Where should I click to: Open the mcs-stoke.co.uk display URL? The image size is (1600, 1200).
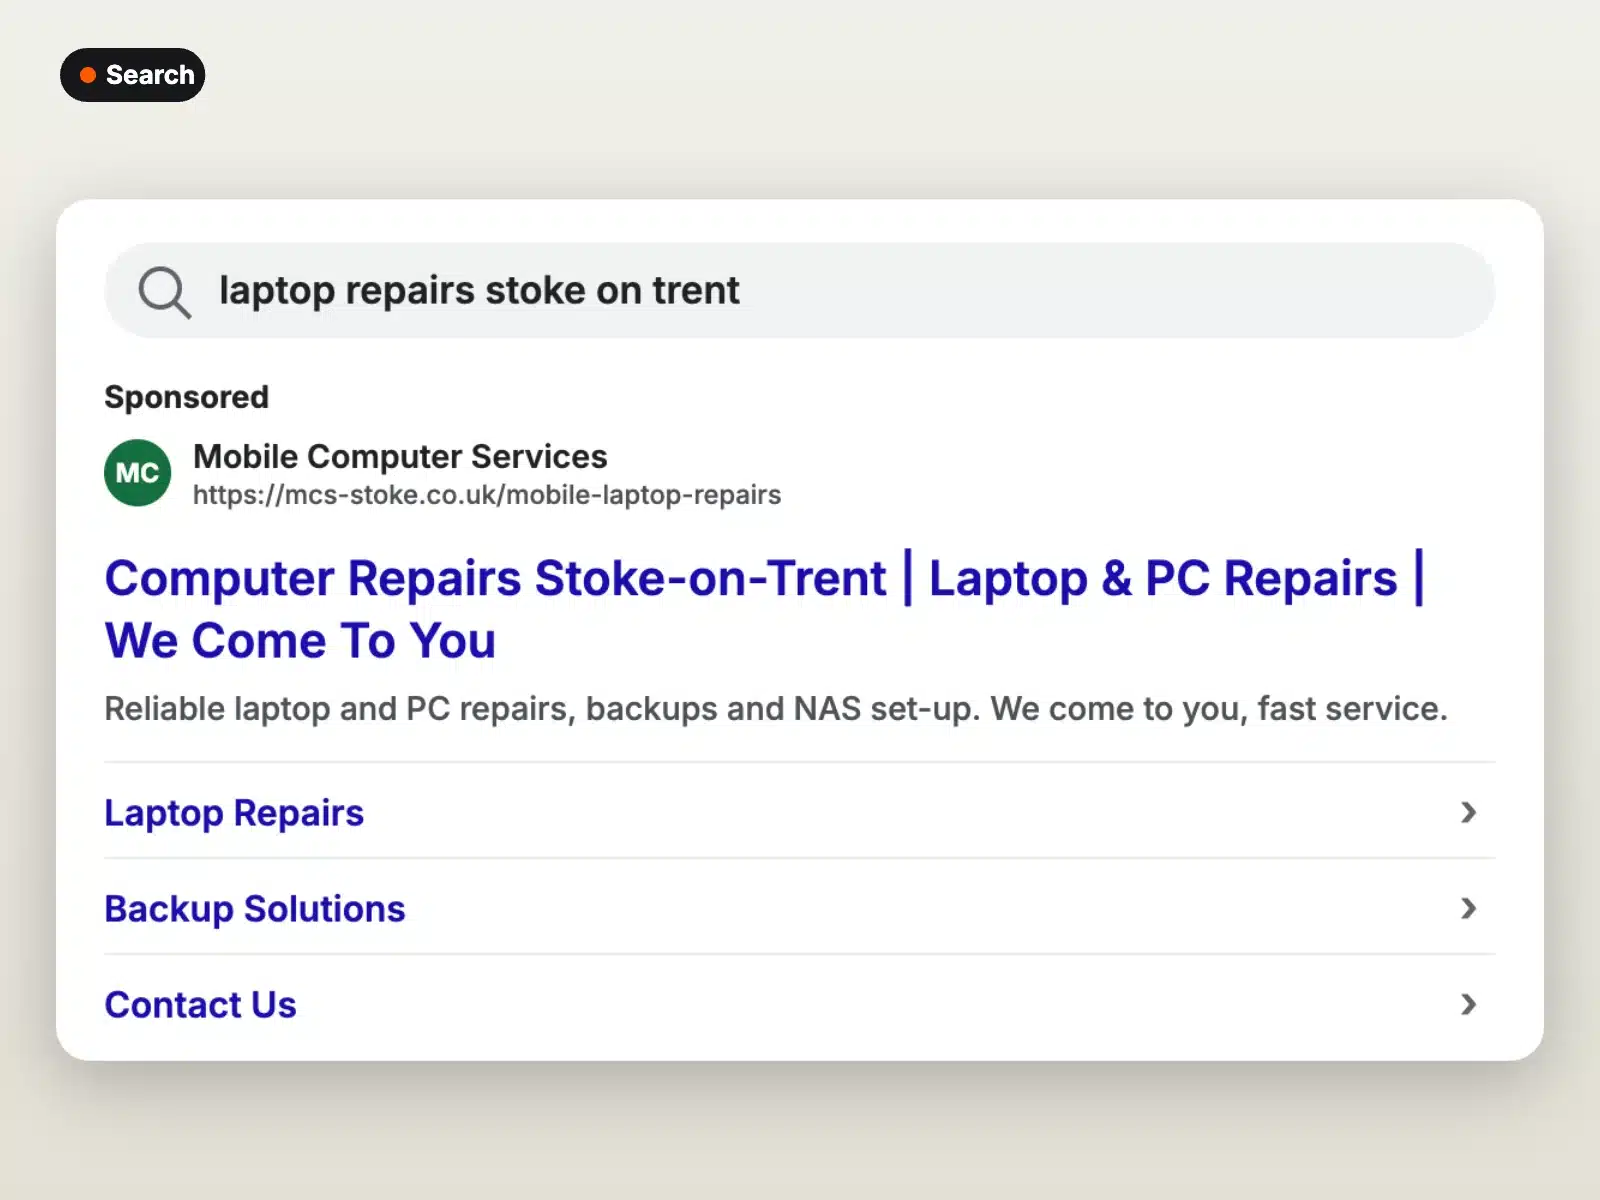click(x=487, y=495)
